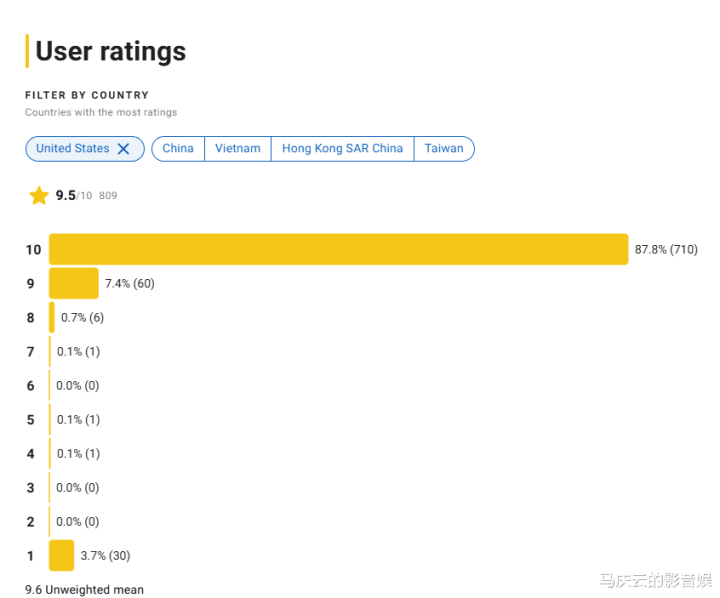Filter ratings by China
Image resolution: width=720 pixels, height=598 pixels.
point(178,149)
